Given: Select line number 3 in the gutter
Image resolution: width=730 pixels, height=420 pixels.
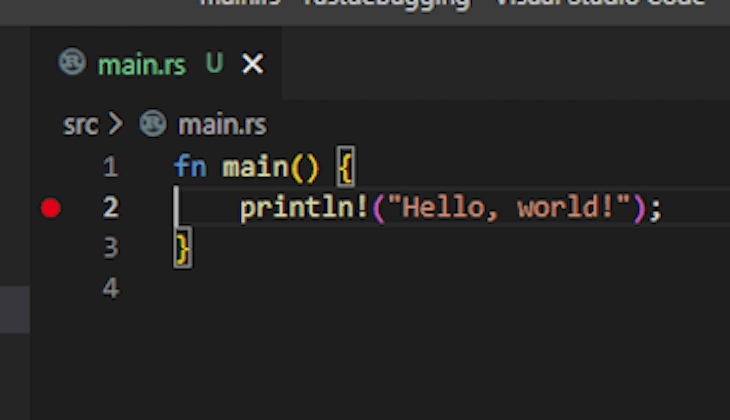Looking at the screenshot, I should (x=110, y=247).
